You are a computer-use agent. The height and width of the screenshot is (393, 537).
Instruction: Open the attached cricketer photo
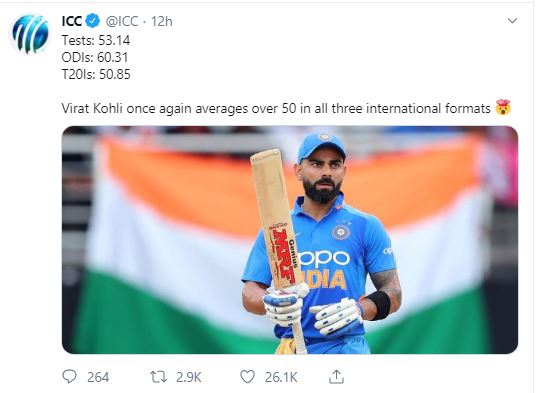point(290,240)
